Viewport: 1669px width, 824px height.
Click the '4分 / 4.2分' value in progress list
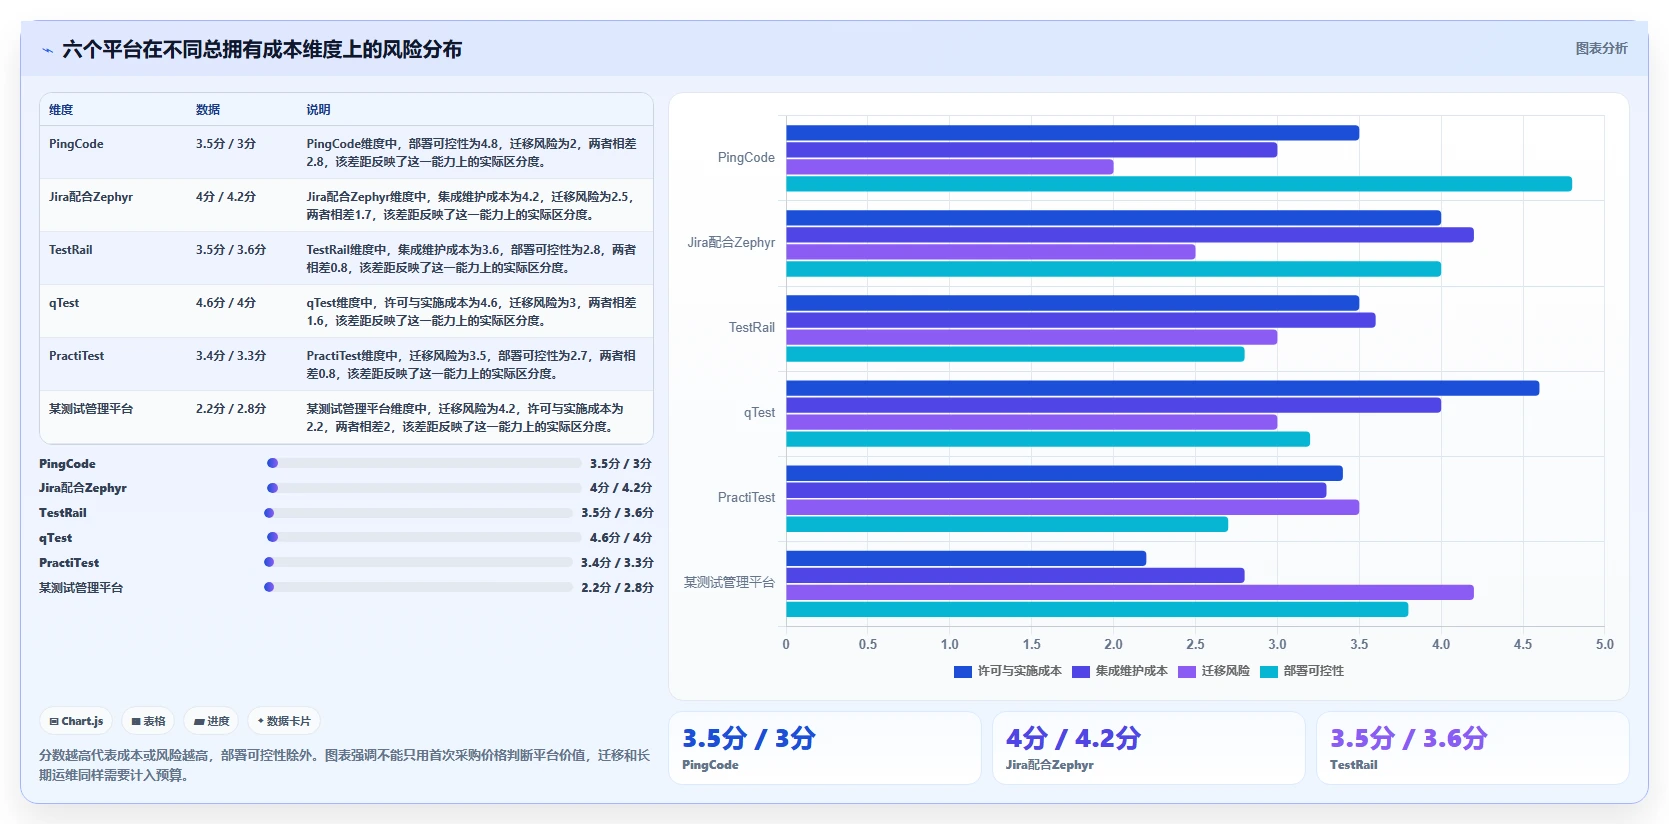click(621, 488)
